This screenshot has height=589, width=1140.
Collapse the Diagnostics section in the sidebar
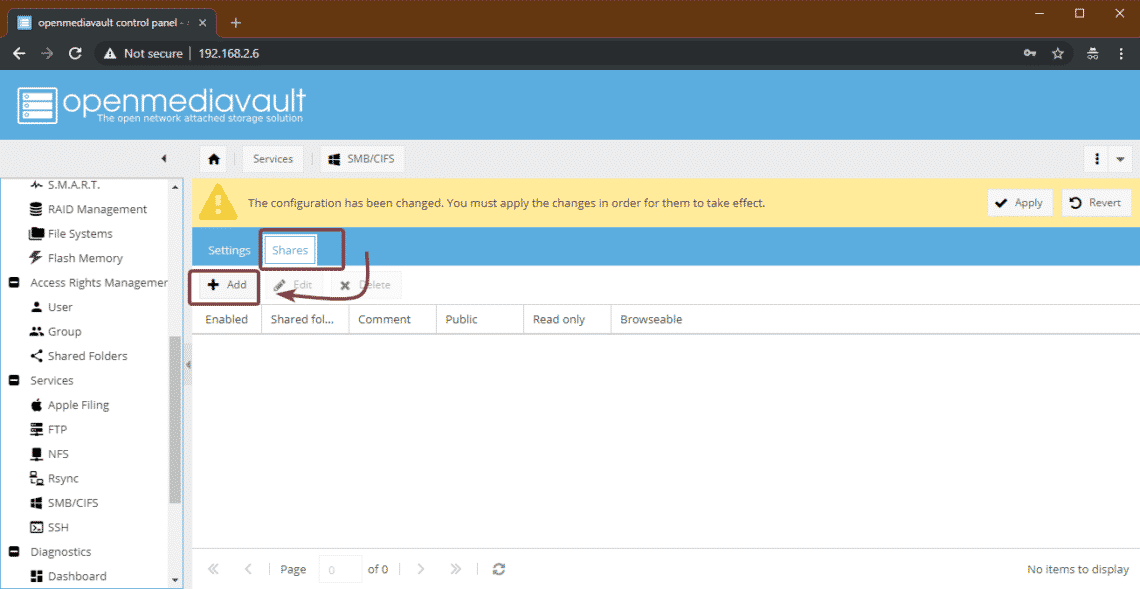click(14, 552)
